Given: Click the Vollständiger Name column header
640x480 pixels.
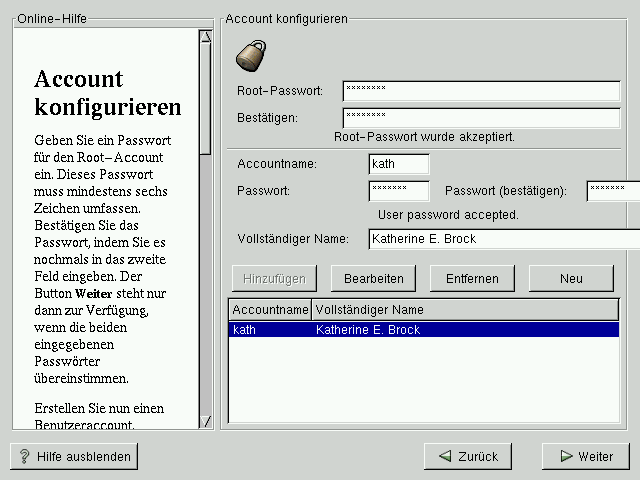Looking at the screenshot, I should (465, 310).
